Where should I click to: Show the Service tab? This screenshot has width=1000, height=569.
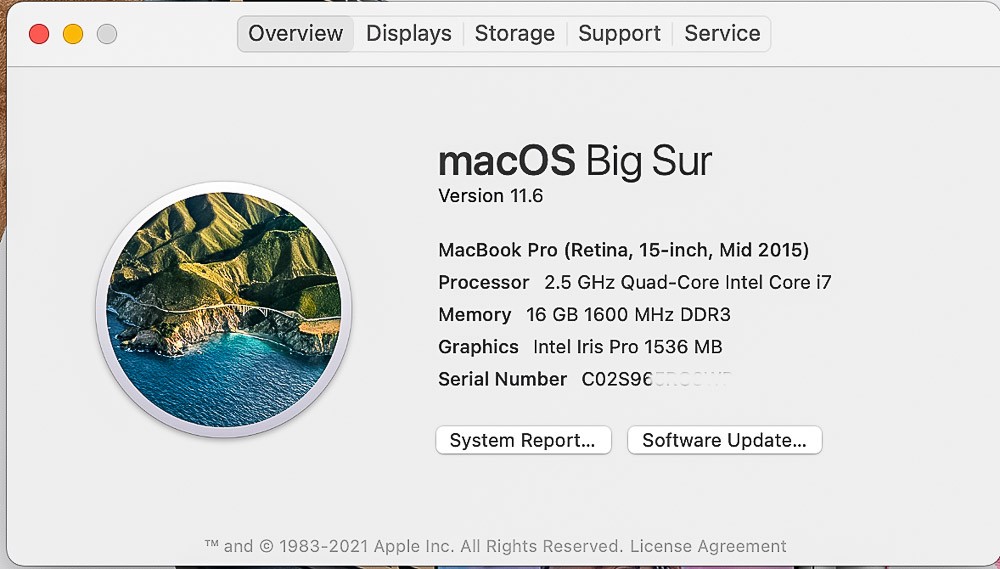coord(722,34)
